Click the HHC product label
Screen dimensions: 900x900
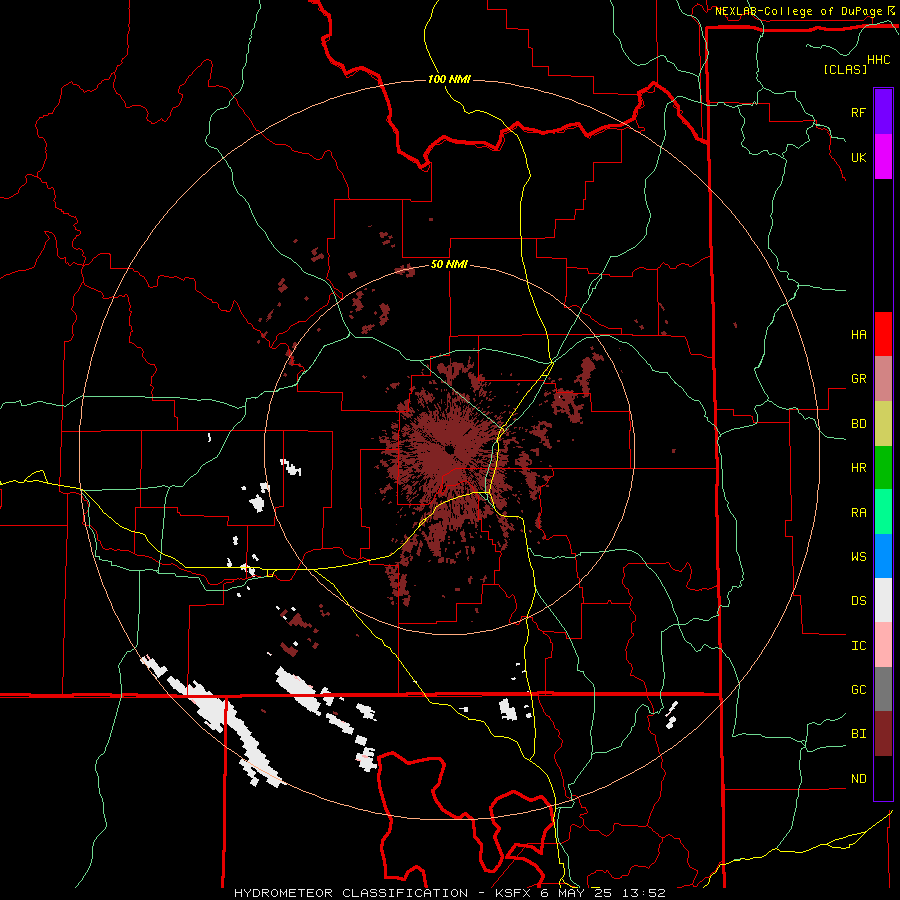click(x=879, y=60)
